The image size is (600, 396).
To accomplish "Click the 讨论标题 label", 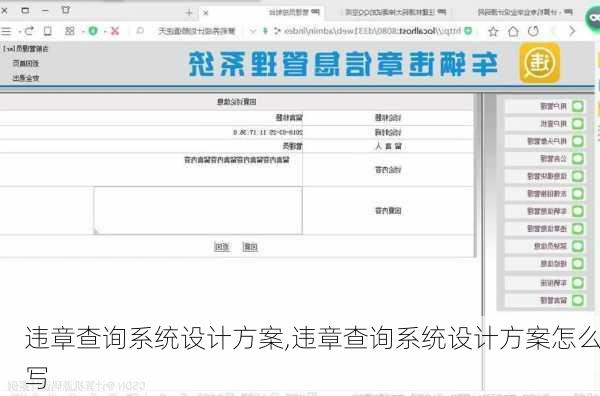I will (x=388, y=118).
